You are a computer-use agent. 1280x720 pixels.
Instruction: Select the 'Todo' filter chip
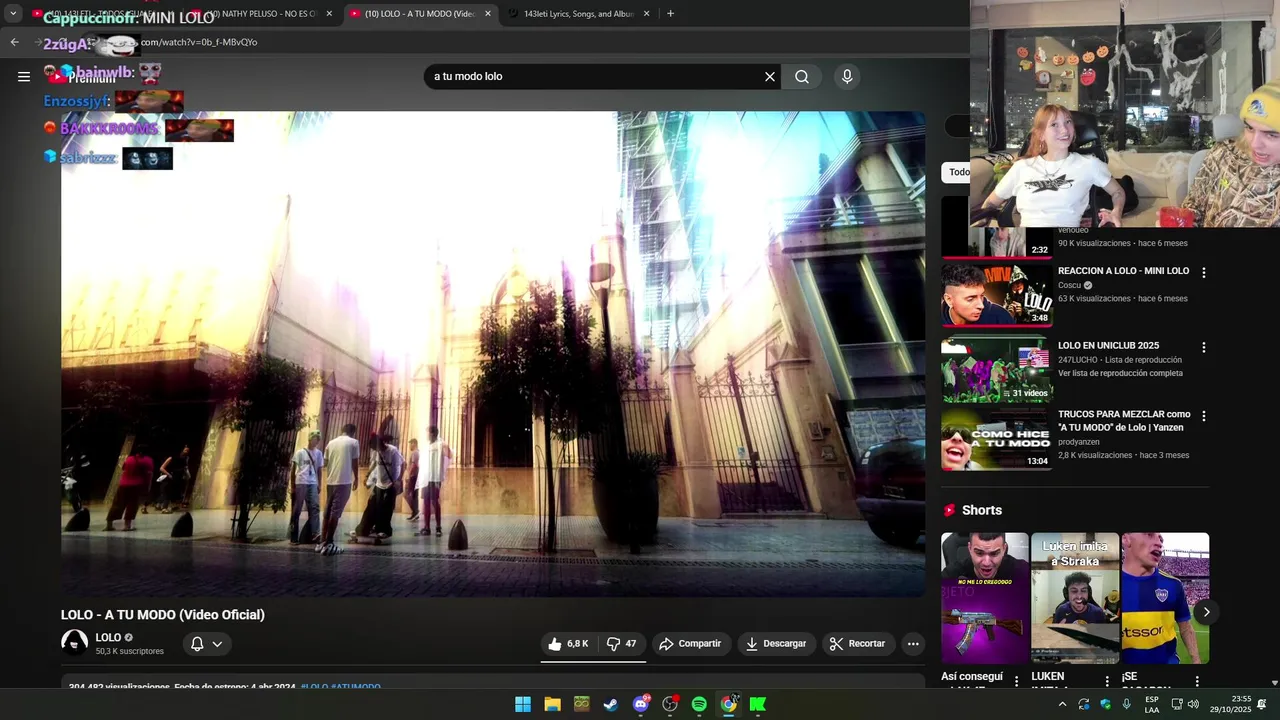click(x=957, y=172)
